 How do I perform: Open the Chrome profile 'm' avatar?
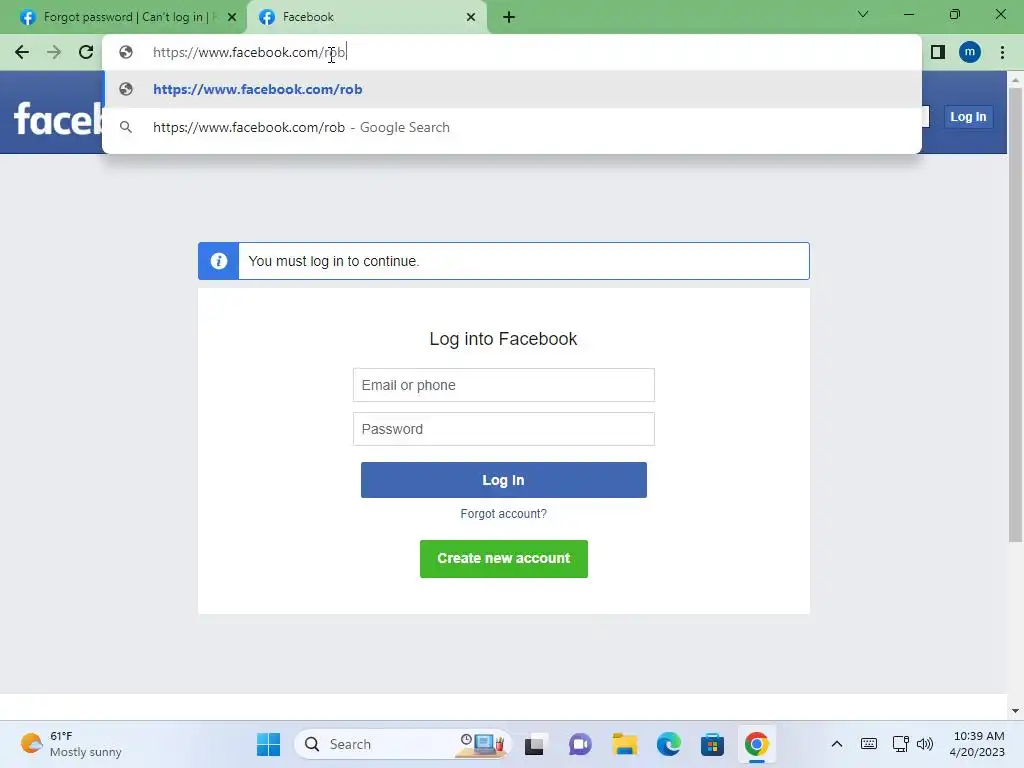tap(970, 52)
